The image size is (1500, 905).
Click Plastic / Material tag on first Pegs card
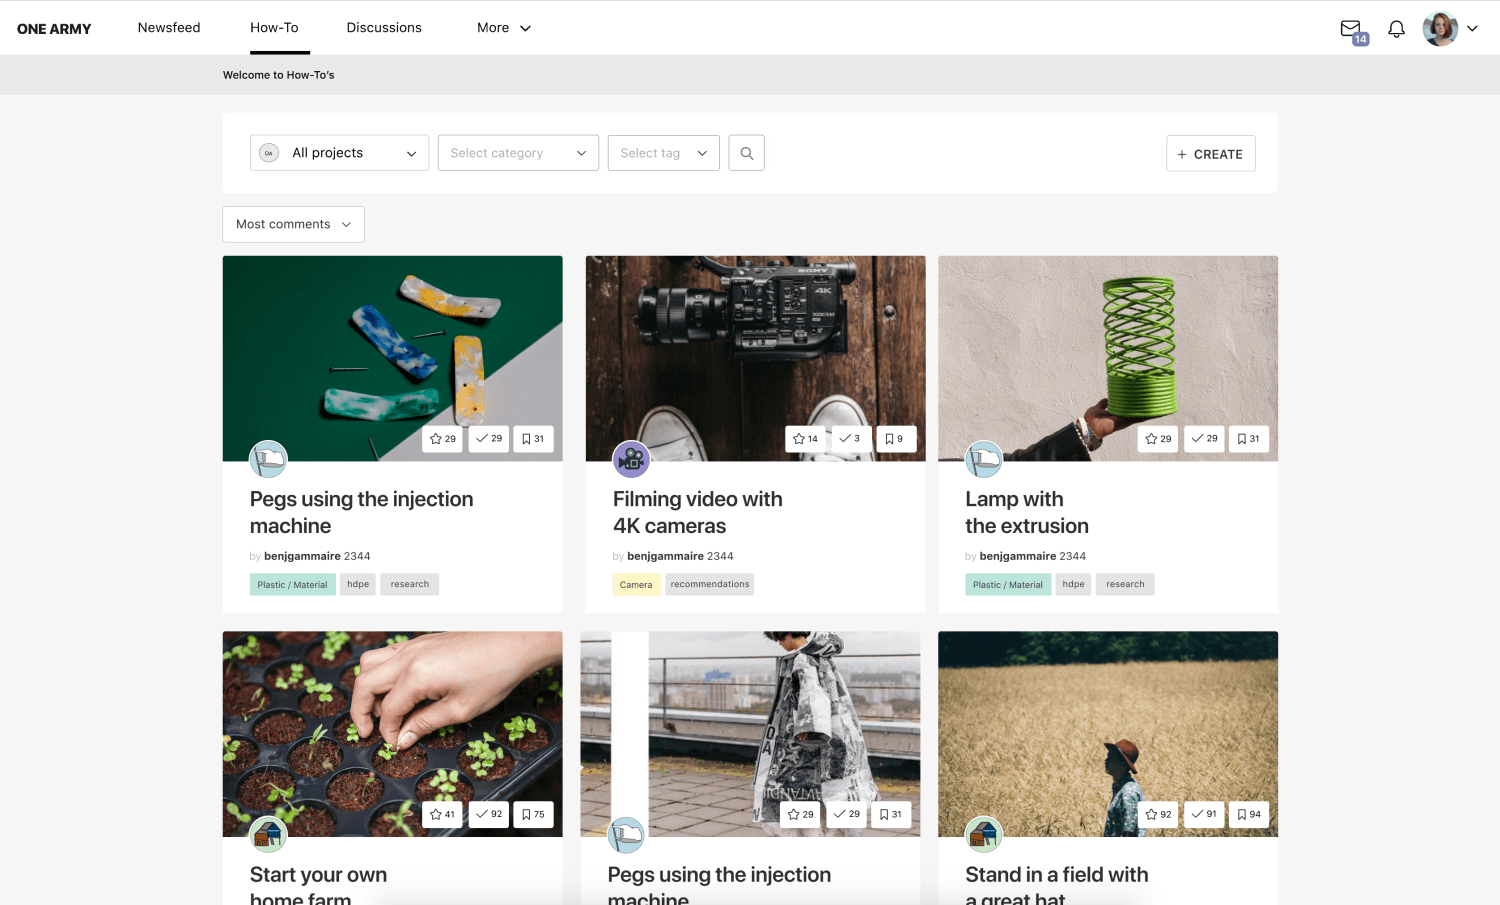tap(292, 585)
